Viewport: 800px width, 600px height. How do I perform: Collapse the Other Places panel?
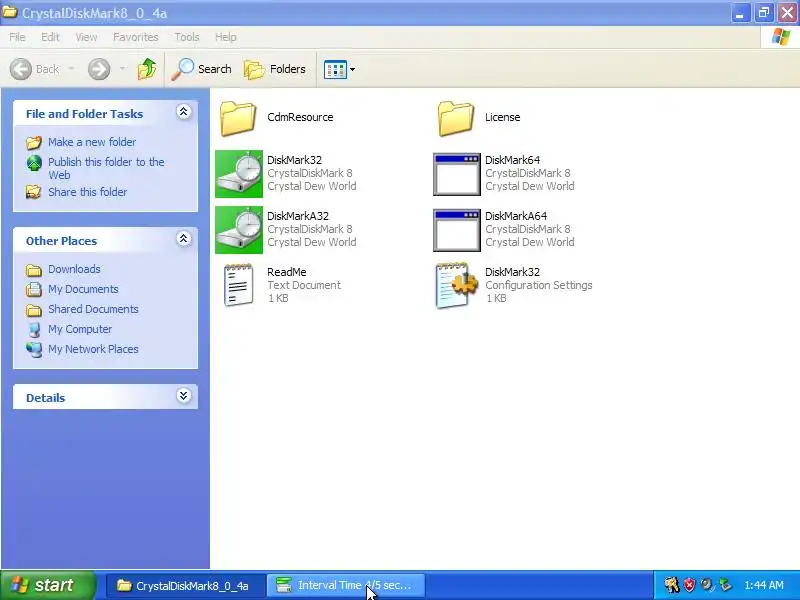(x=184, y=239)
